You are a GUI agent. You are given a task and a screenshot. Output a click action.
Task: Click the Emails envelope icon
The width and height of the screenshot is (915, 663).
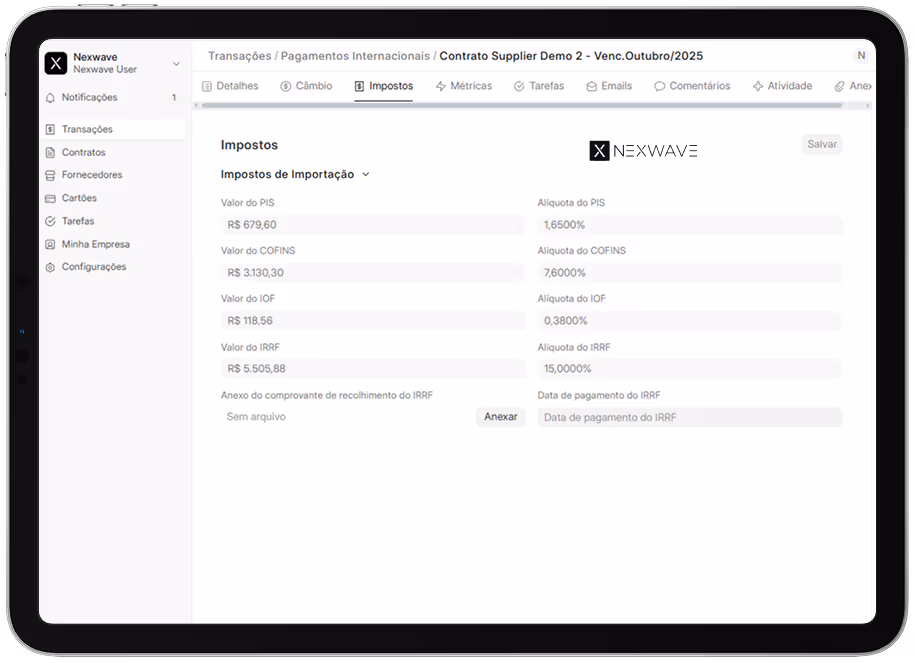(x=592, y=86)
